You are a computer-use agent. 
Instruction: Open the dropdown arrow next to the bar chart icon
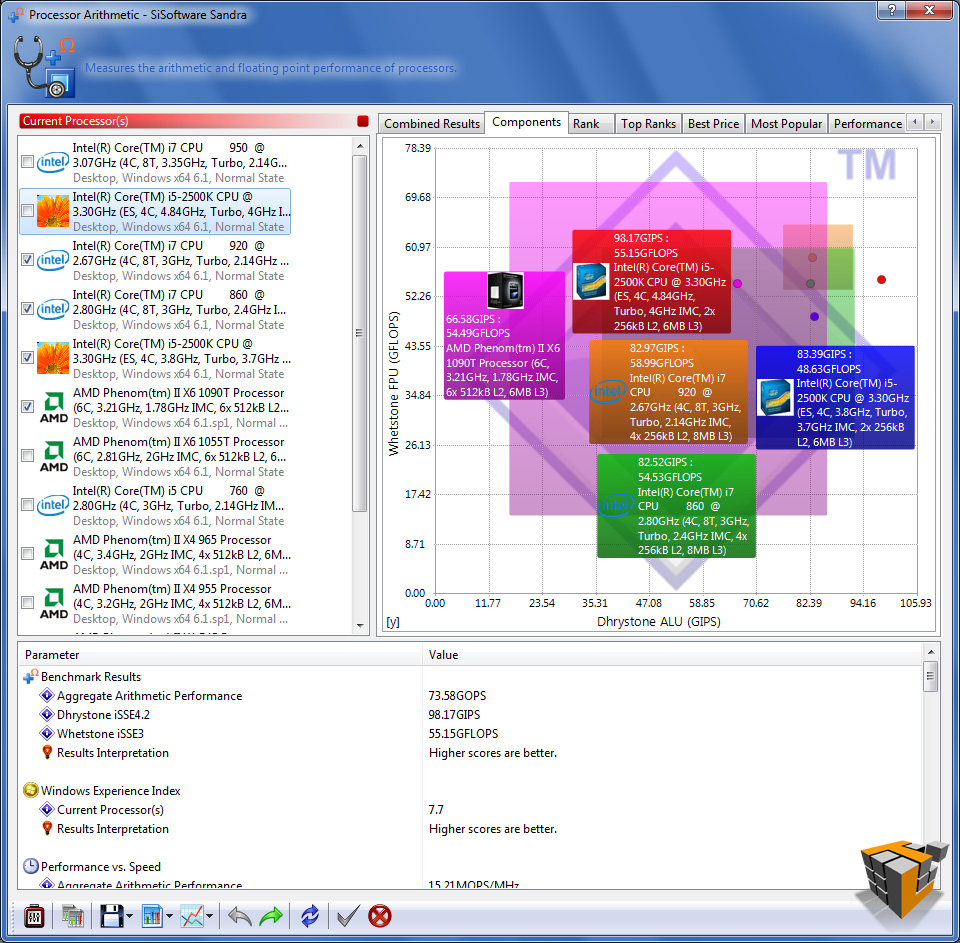169,917
